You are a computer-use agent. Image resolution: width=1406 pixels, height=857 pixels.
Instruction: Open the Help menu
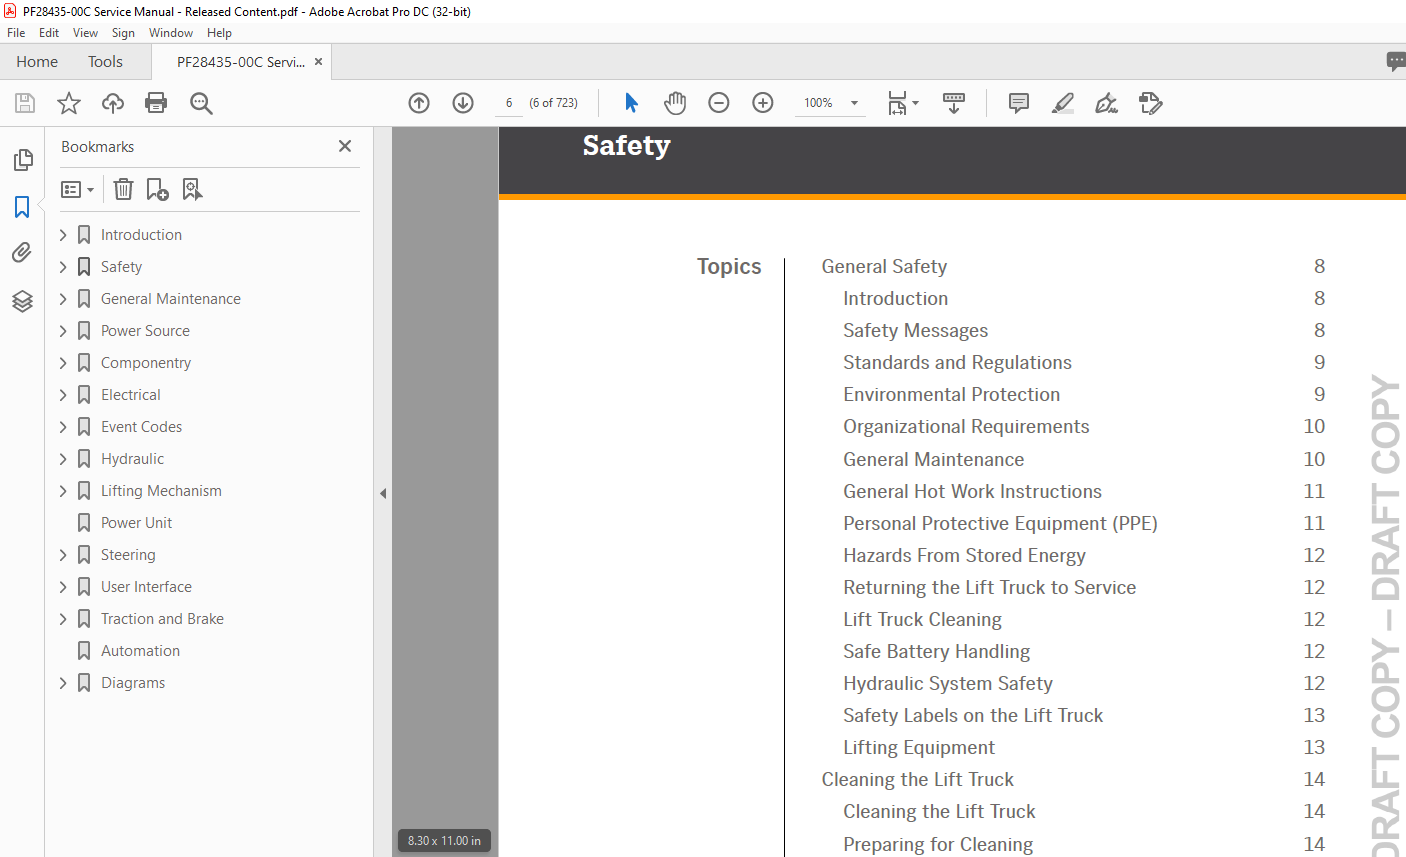coord(219,33)
